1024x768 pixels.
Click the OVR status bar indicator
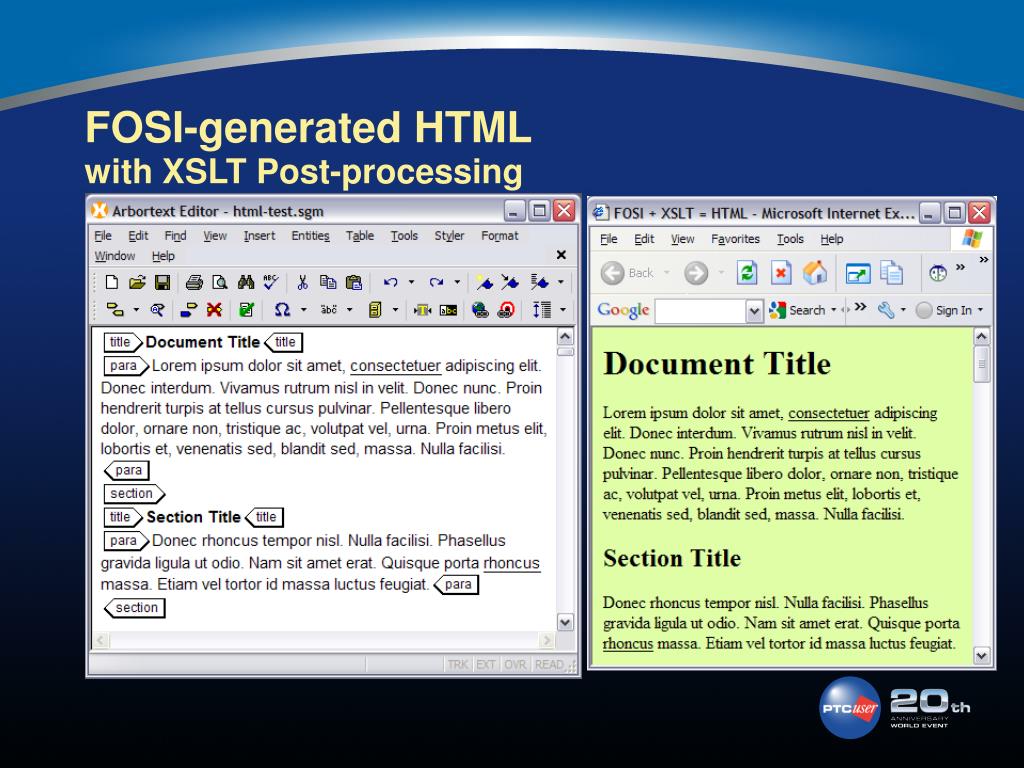coord(515,664)
